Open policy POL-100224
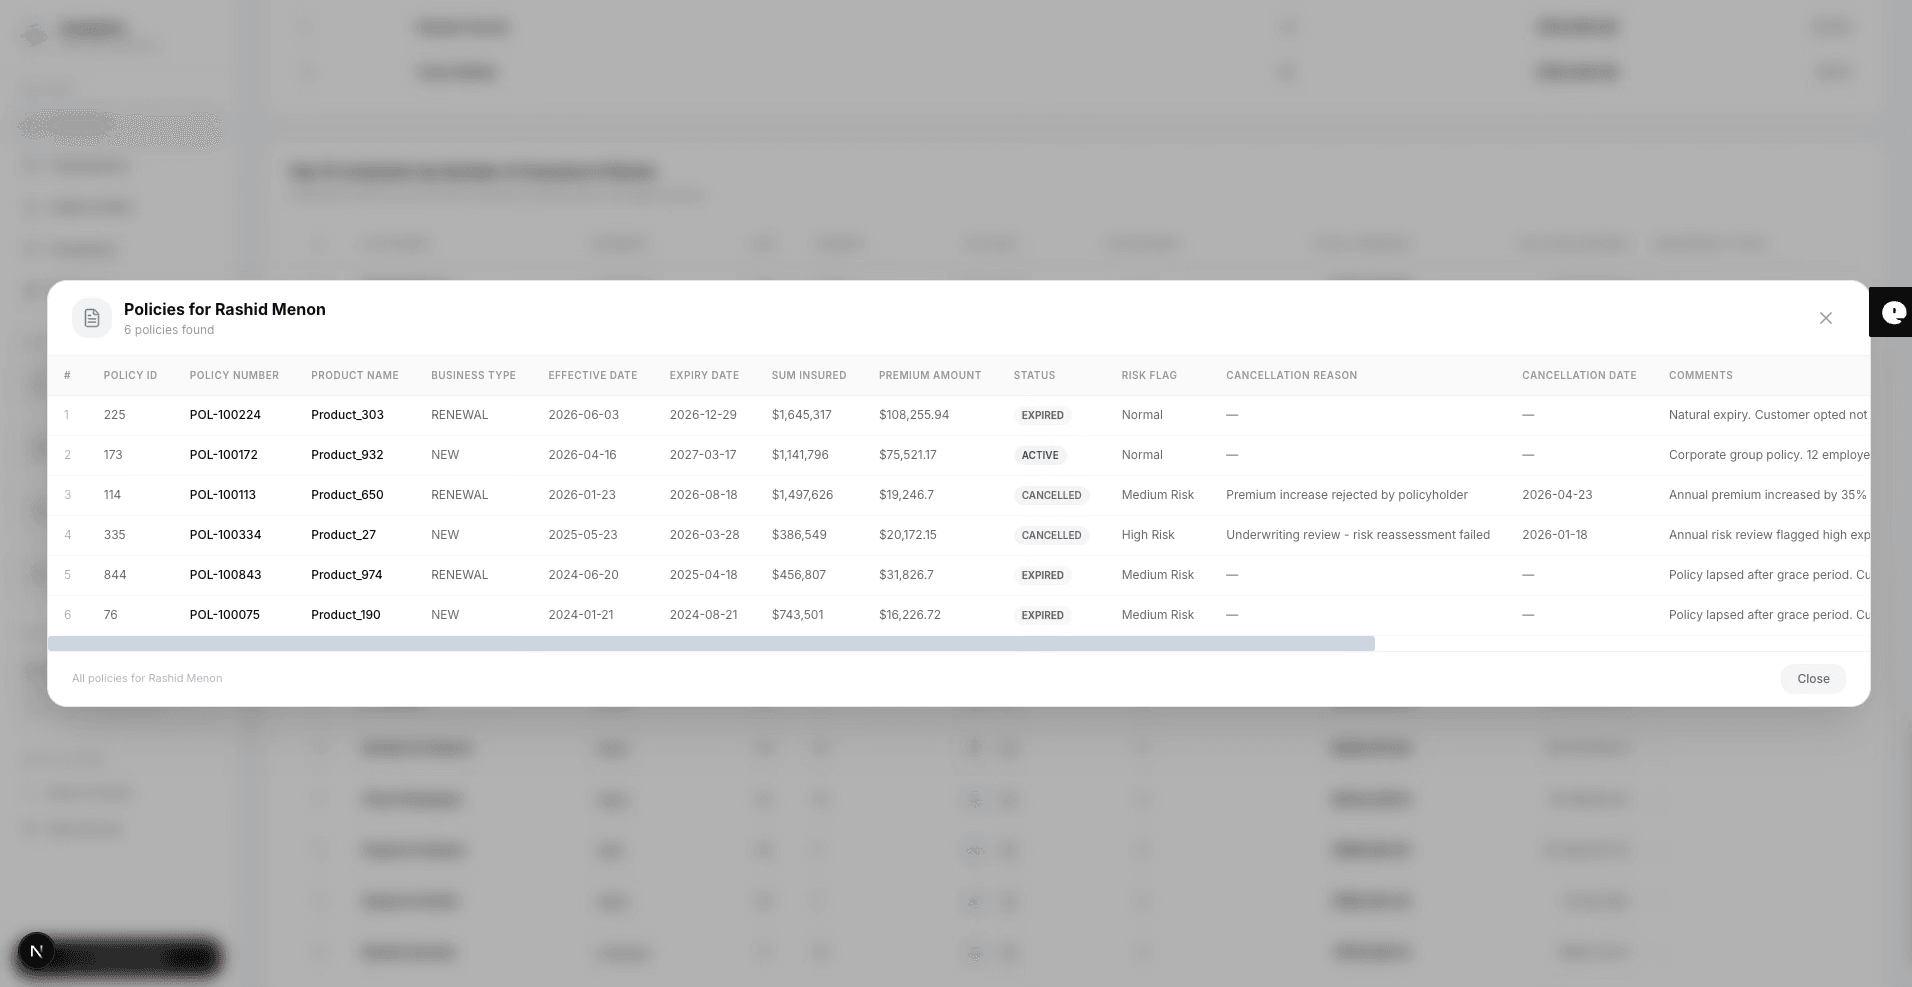This screenshot has width=1912, height=987. point(225,414)
